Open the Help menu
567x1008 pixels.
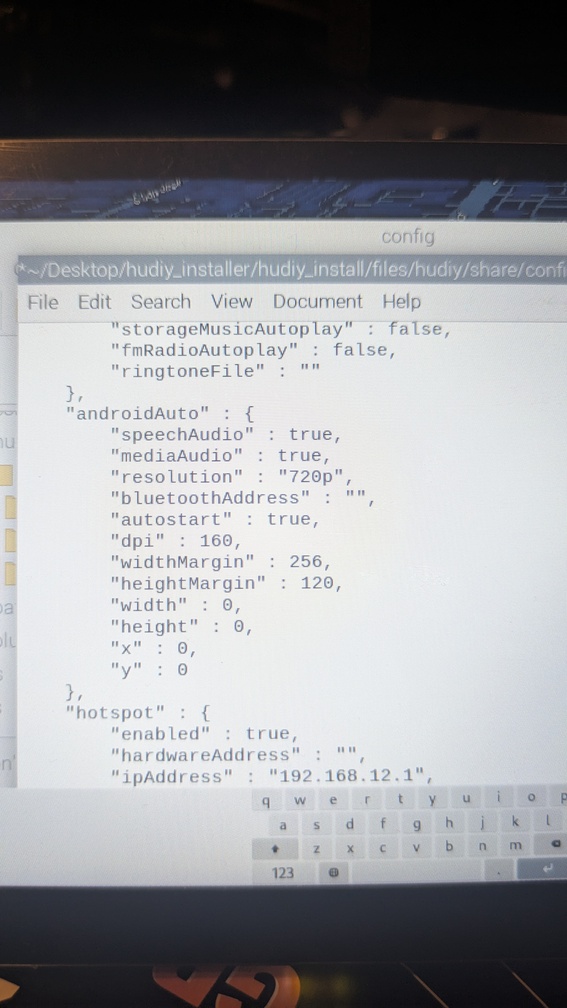(402, 302)
